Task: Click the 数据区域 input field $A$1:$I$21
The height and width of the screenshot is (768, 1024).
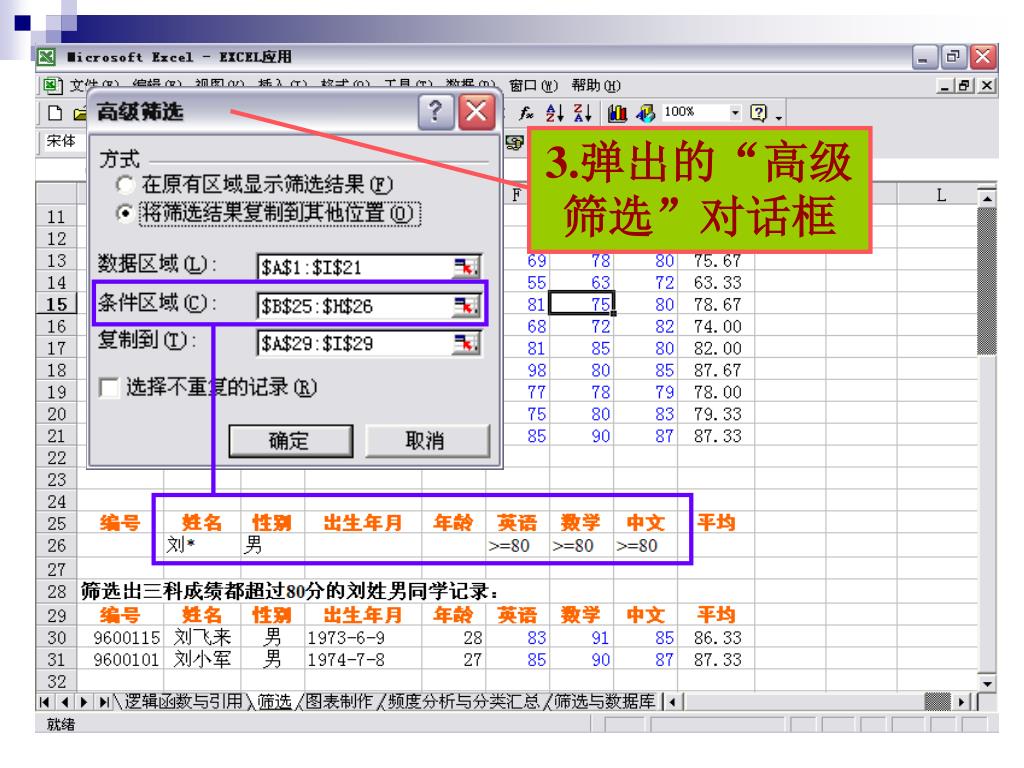Action: click(356, 266)
